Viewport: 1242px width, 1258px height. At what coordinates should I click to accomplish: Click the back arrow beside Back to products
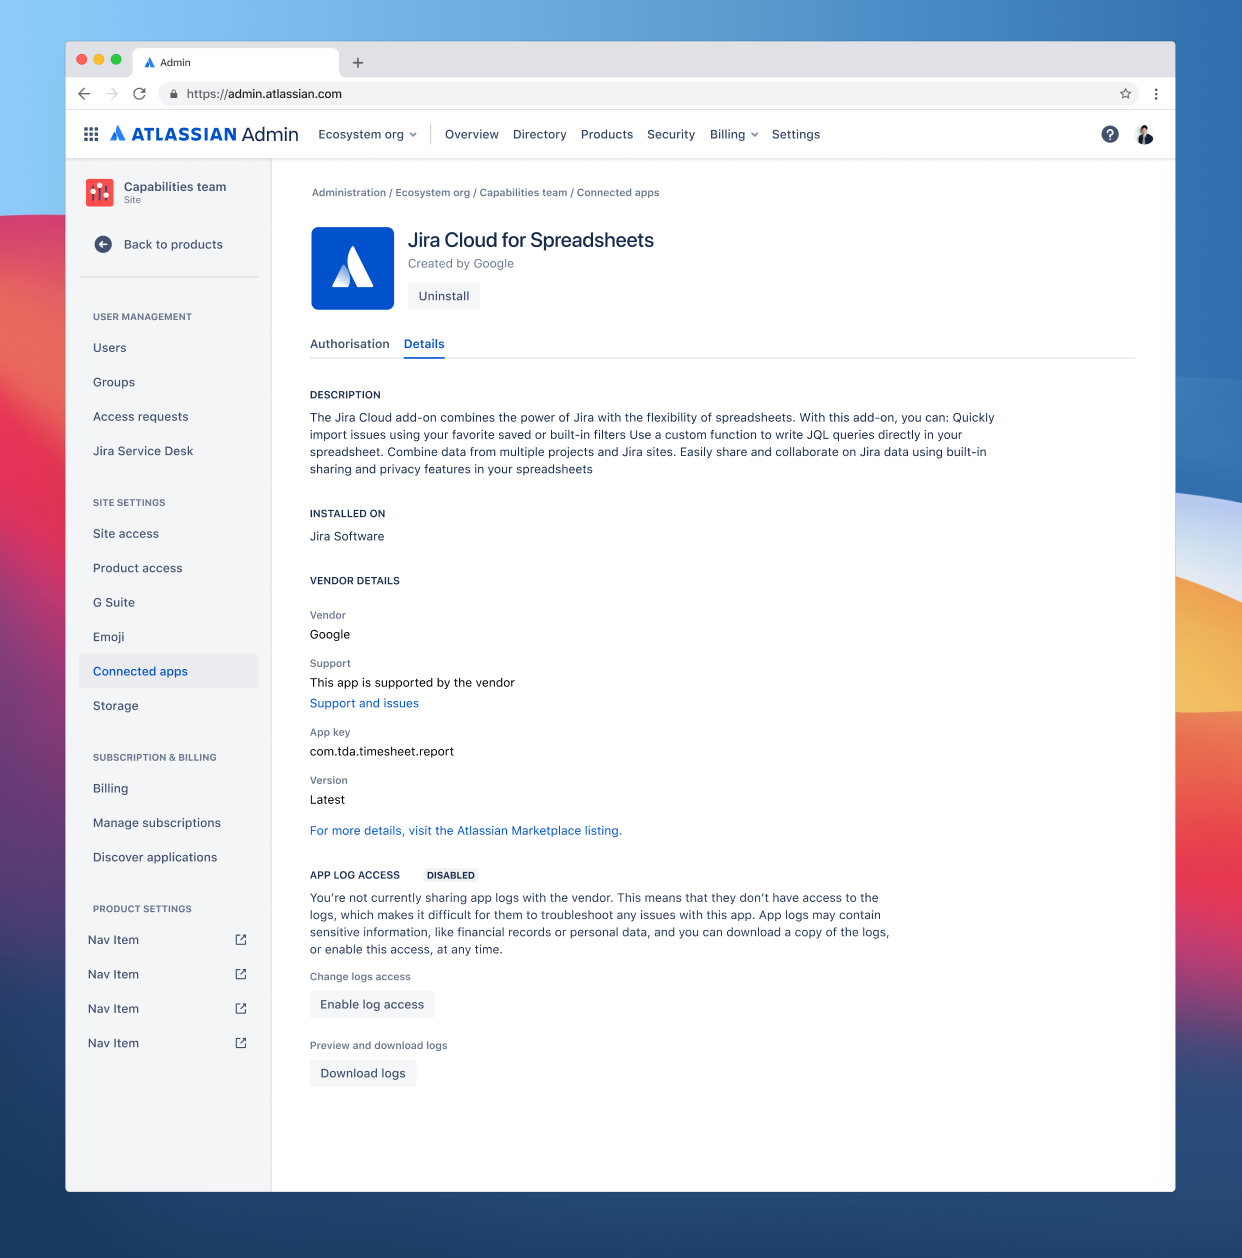[x=102, y=244]
